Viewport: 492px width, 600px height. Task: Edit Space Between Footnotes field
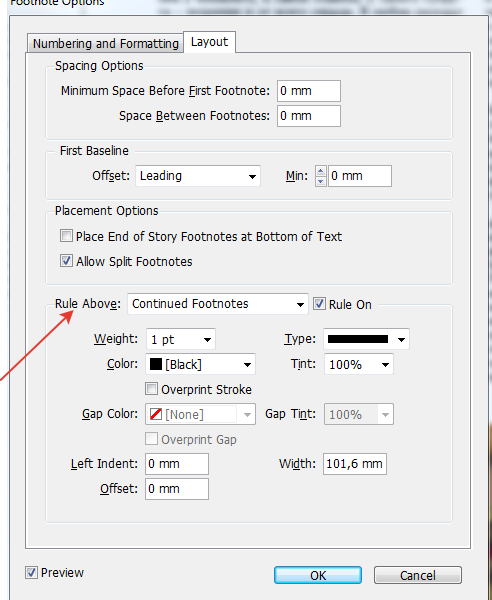(x=309, y=116)
